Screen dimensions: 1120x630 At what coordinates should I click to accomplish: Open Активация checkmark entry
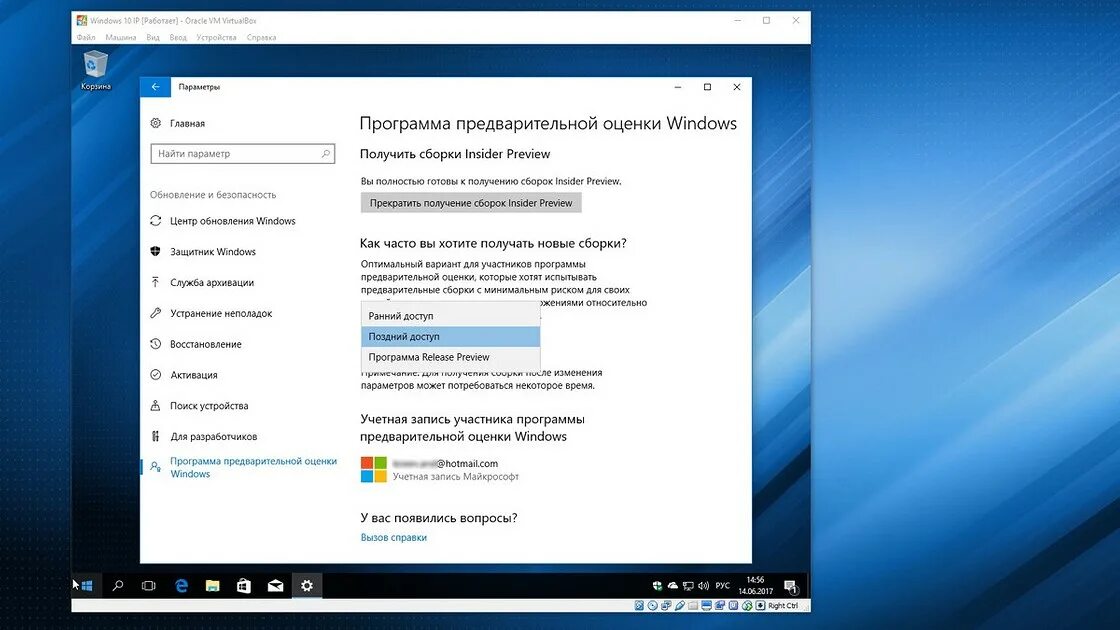pyautogui.click(x=184, y=374)
